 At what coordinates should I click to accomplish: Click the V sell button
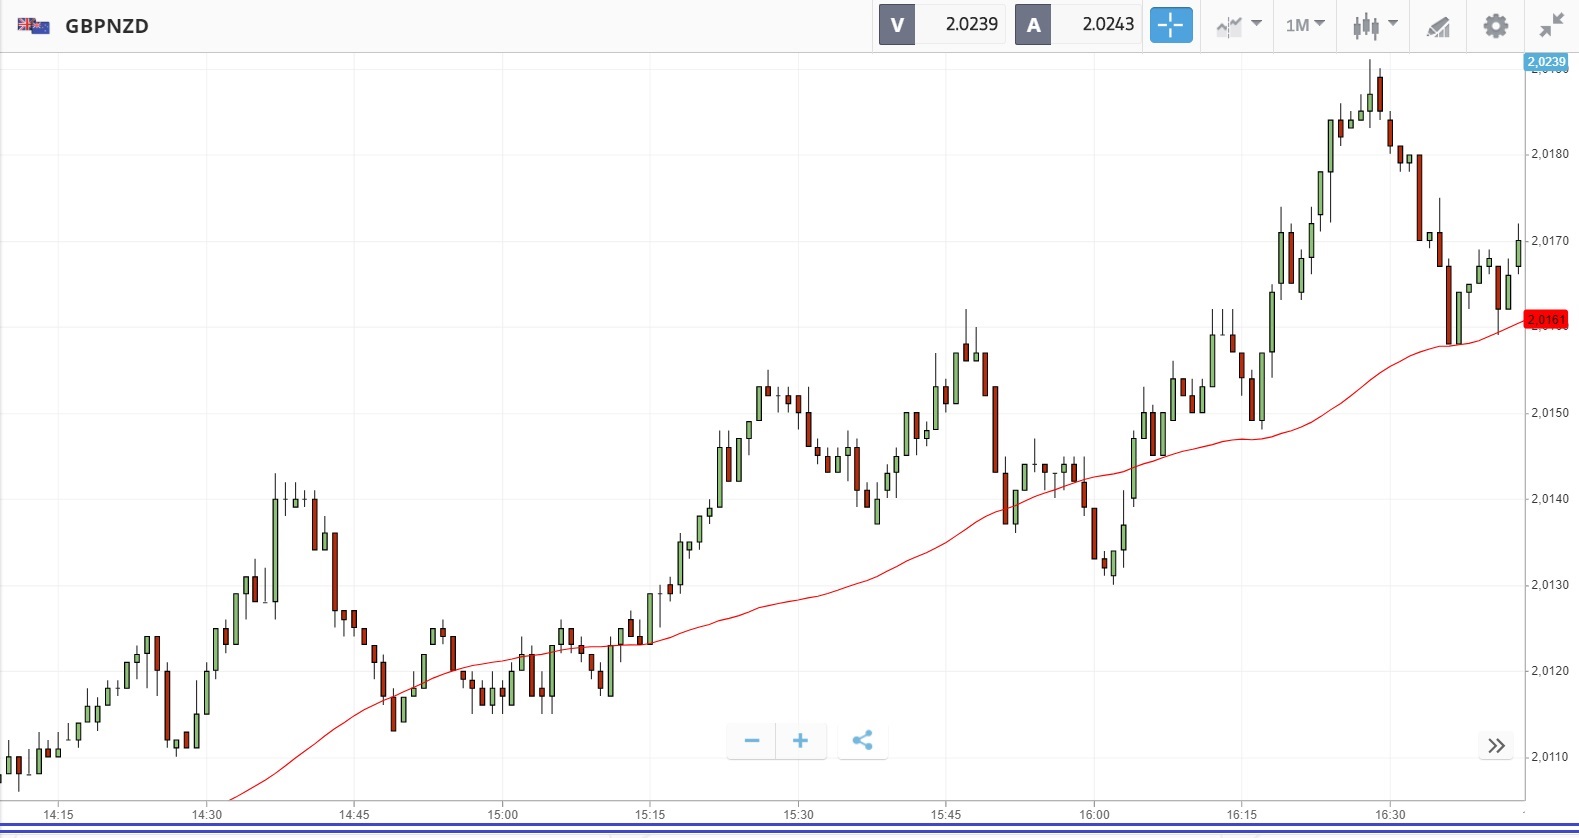(897, 25)
